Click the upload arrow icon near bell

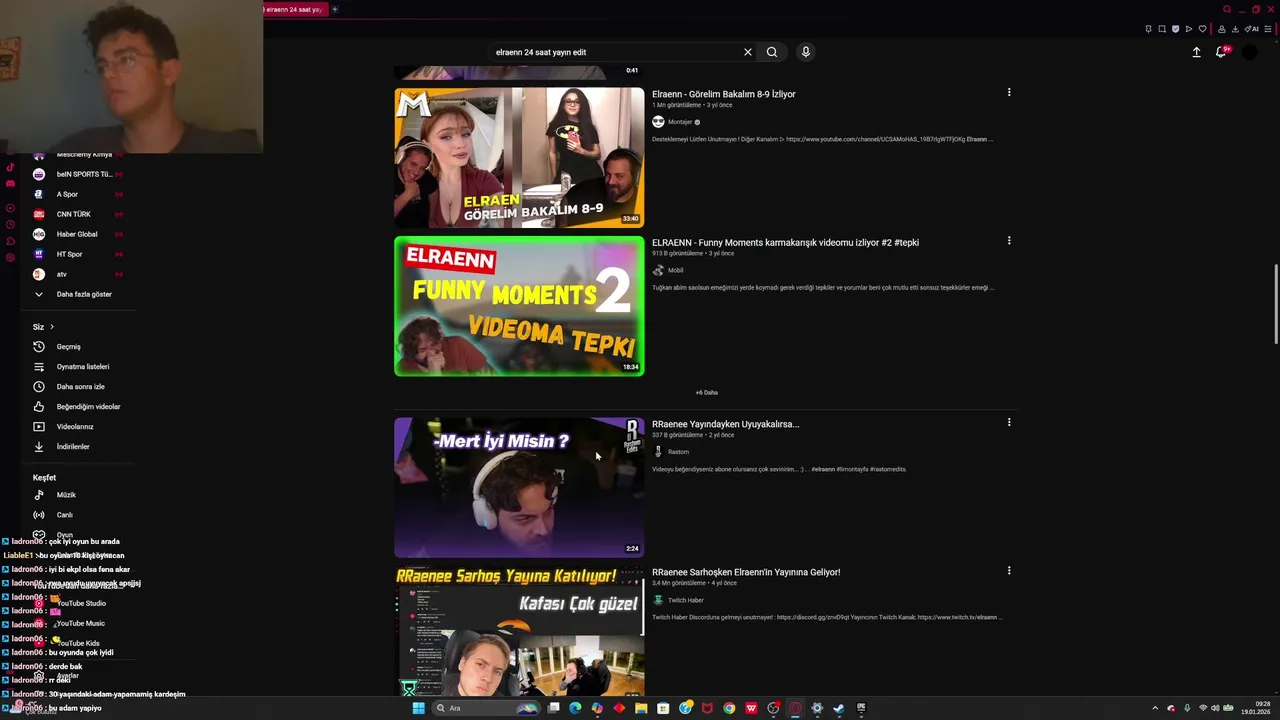coord(1196,52)
